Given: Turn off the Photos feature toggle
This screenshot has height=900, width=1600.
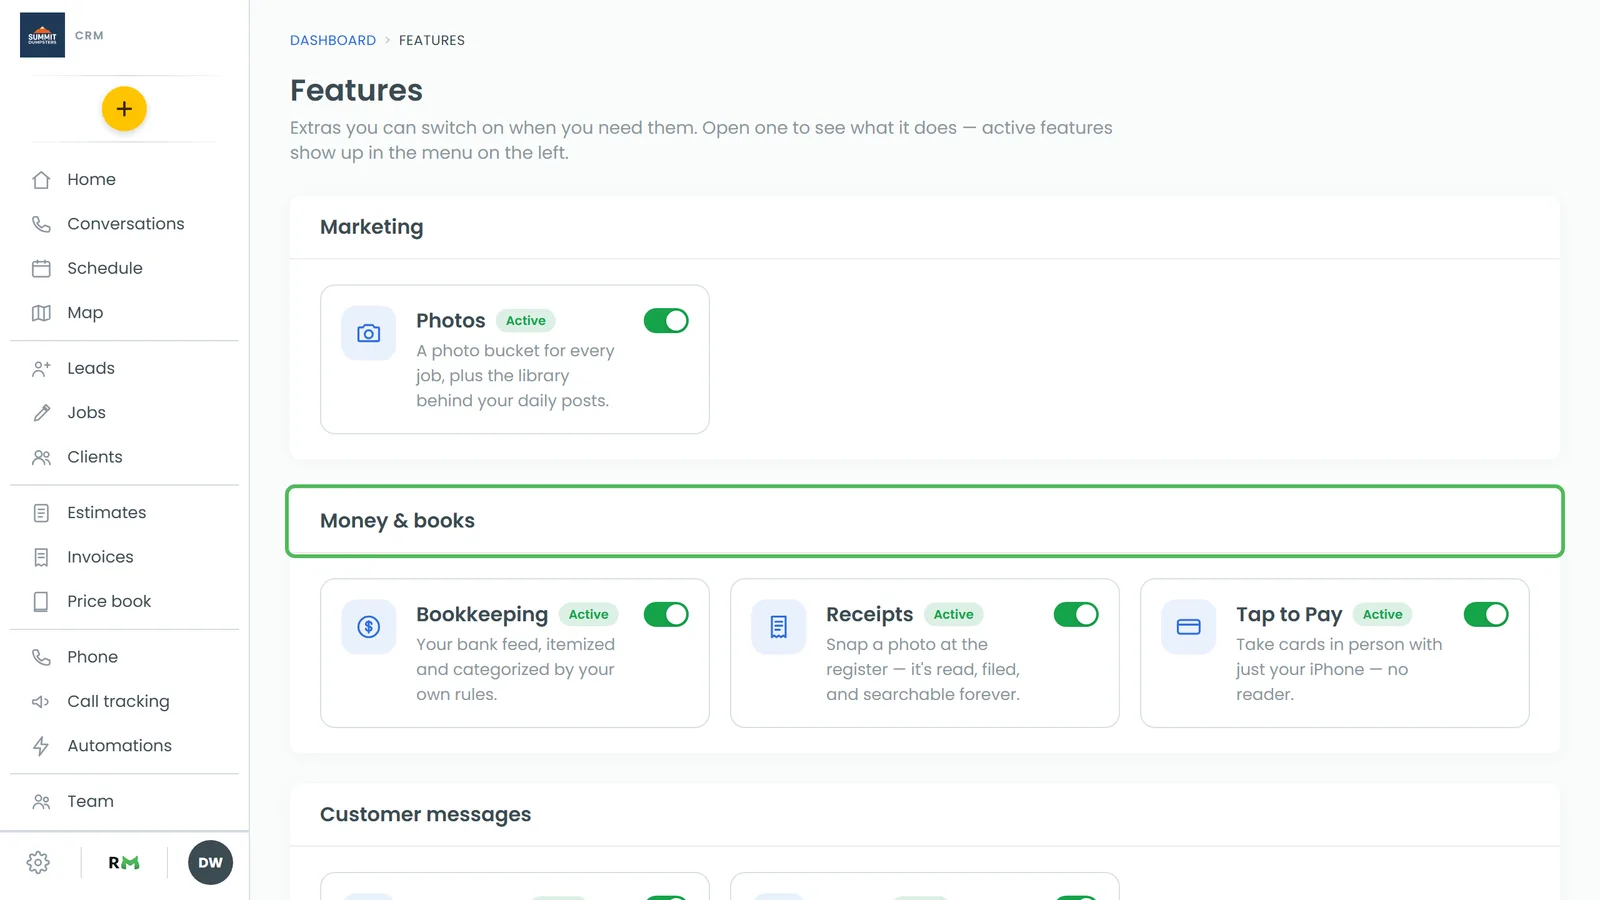Looking at the screenshot, I should pos(666,321).
